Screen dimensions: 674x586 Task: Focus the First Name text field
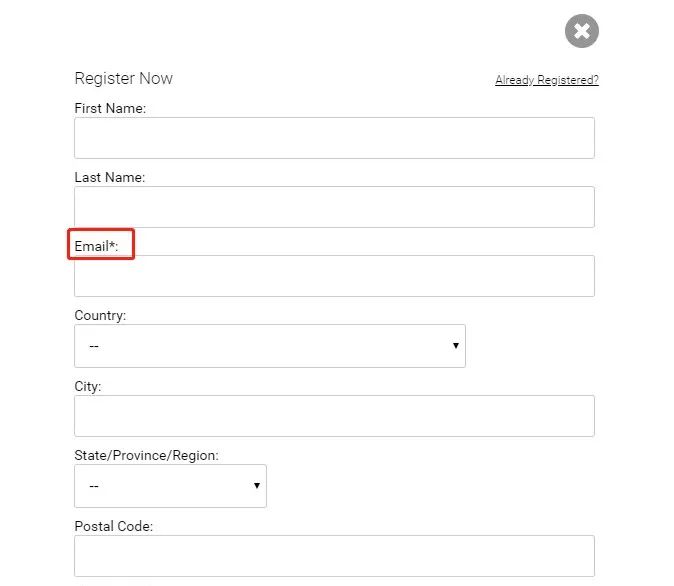pos(334,138)
